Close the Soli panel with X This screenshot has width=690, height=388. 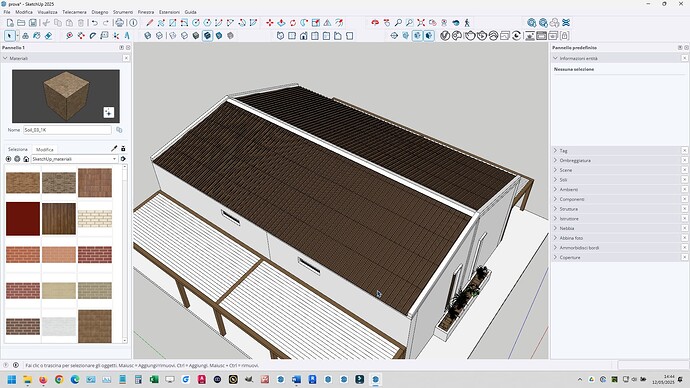point(685,179)
